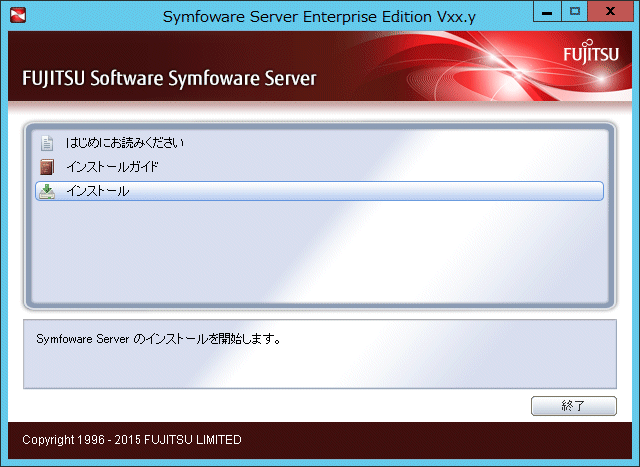Screen dimensions: 640x467
Task: Click the green download icon beside インストール
Action: [x=47, y=191]
